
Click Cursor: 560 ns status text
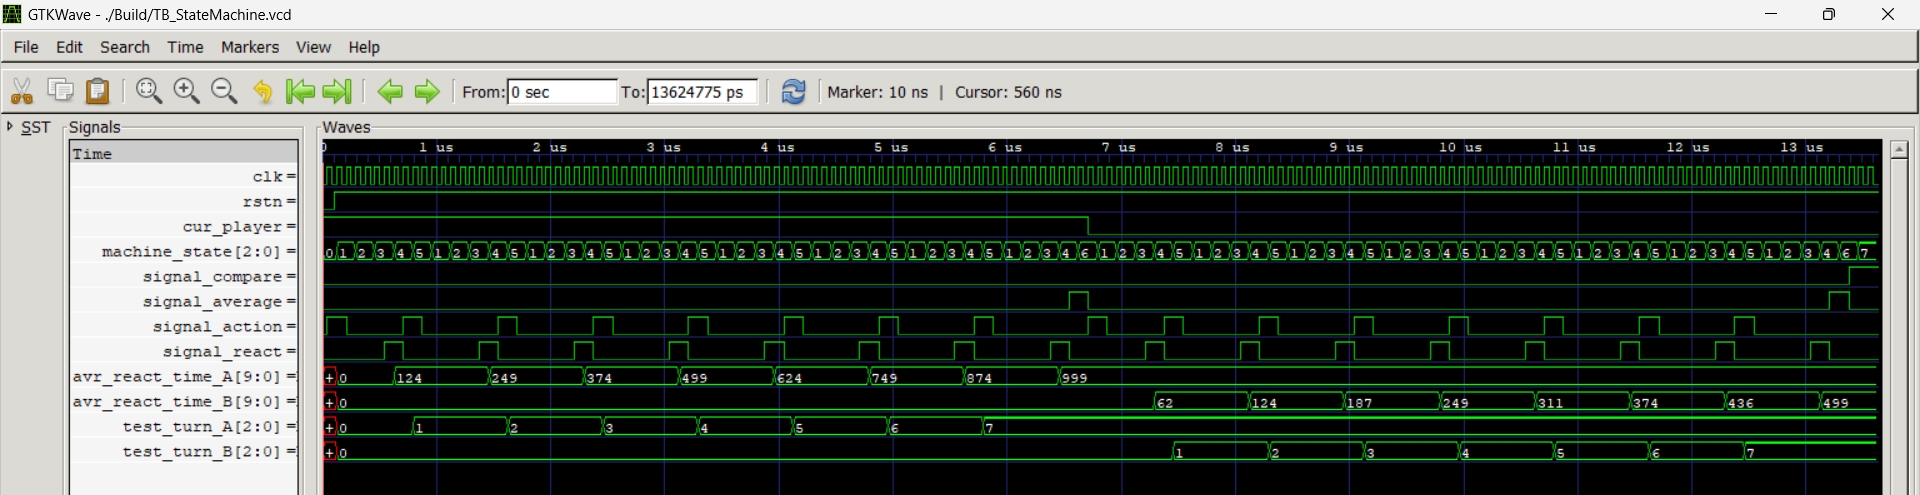point(1008,92)
